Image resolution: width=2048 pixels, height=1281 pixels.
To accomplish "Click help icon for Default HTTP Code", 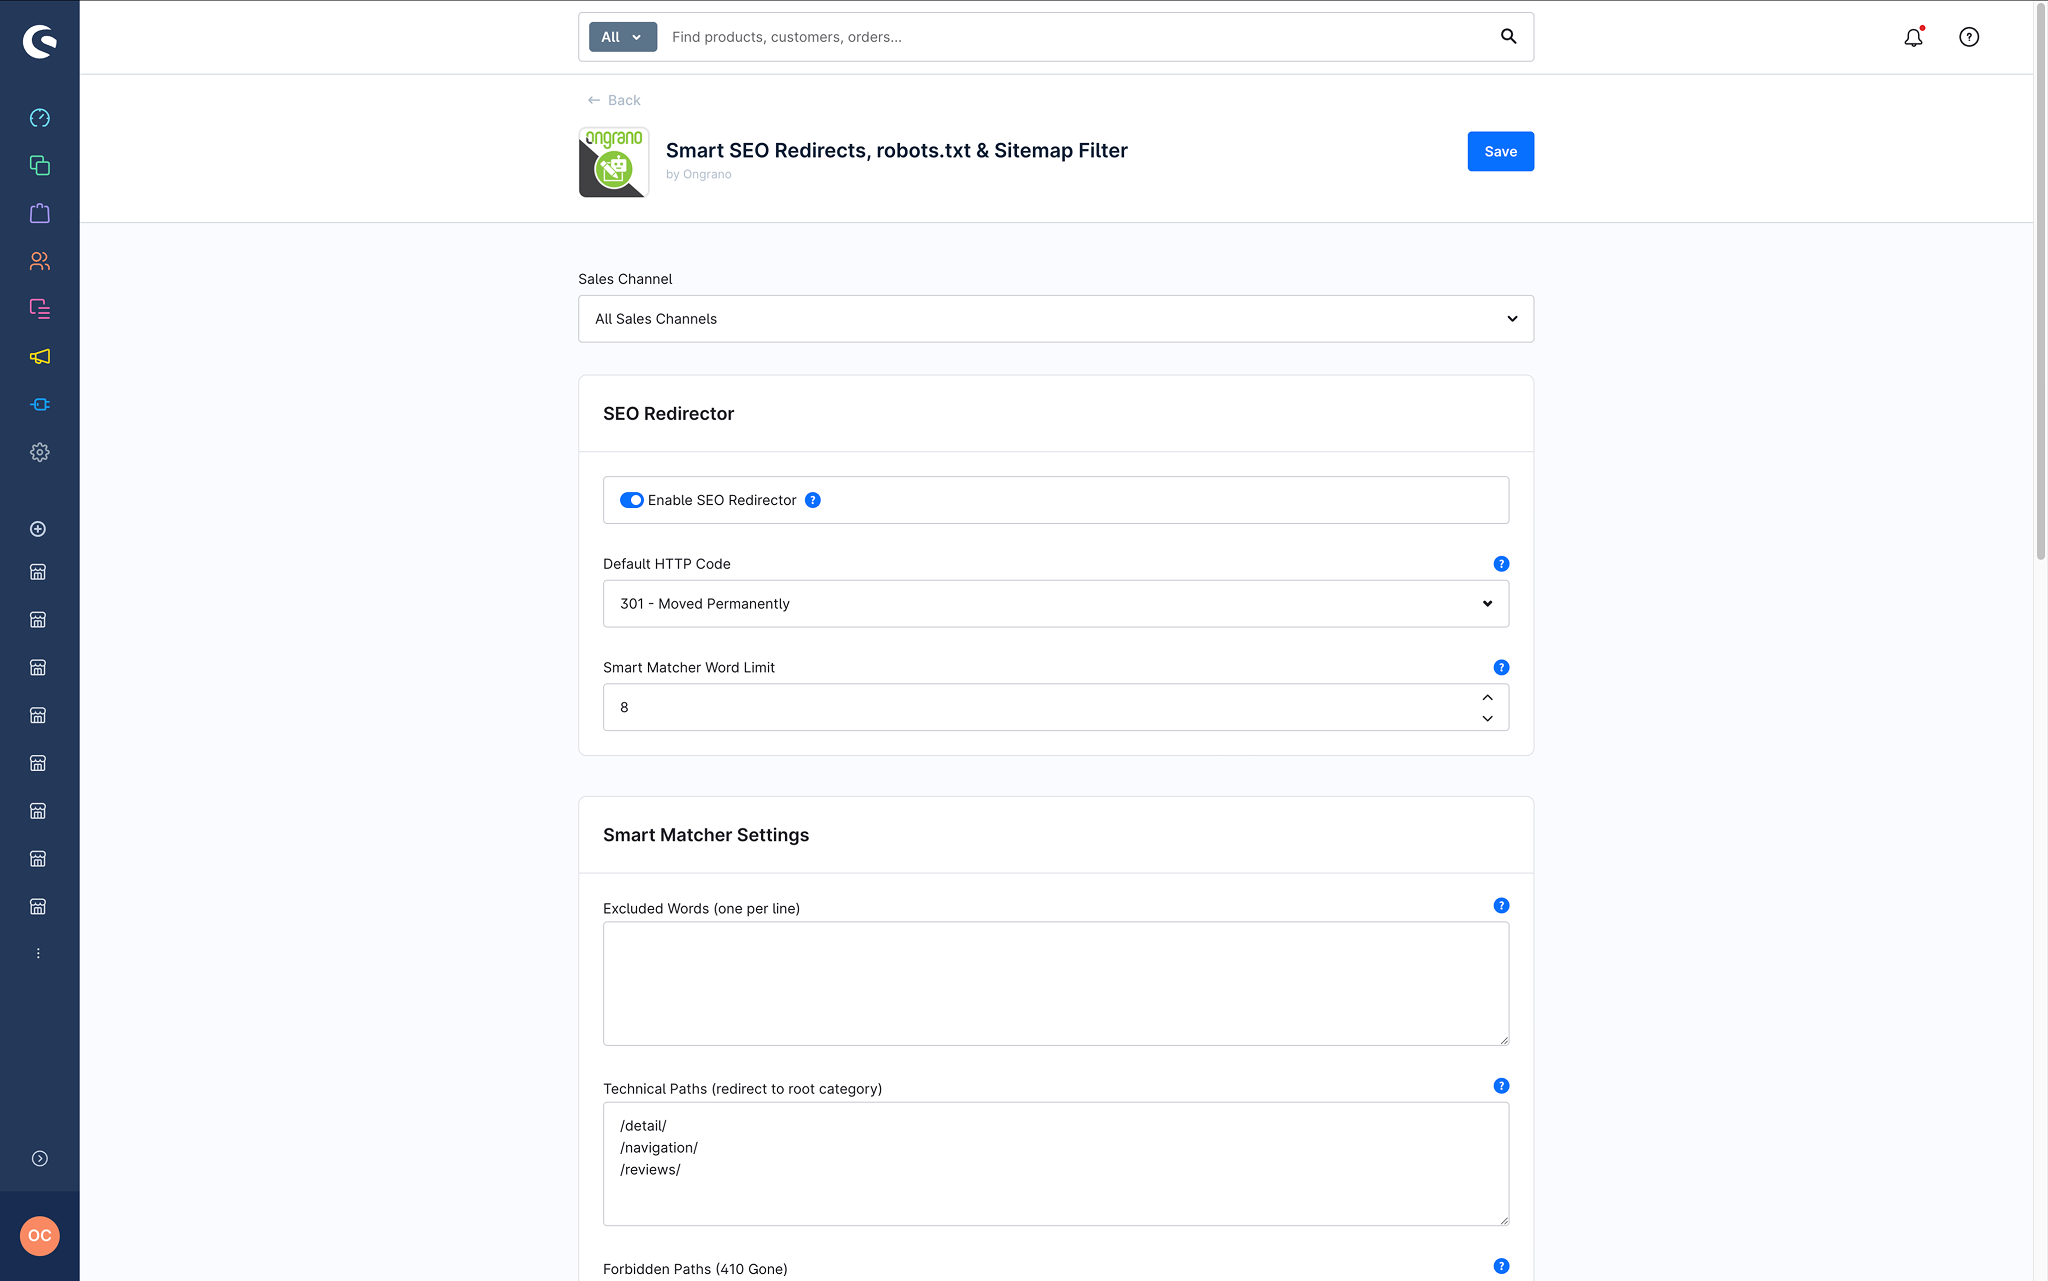I will point(1501,564).
